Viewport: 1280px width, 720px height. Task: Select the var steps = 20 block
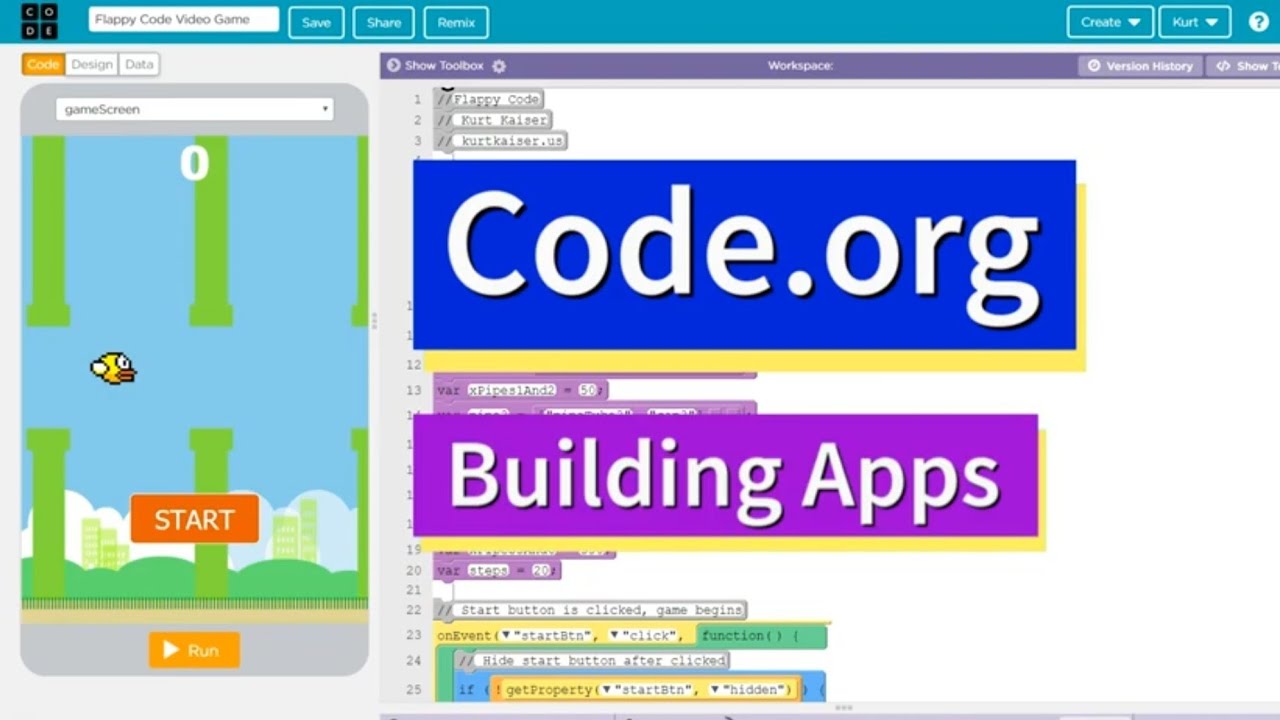point(498,570)
